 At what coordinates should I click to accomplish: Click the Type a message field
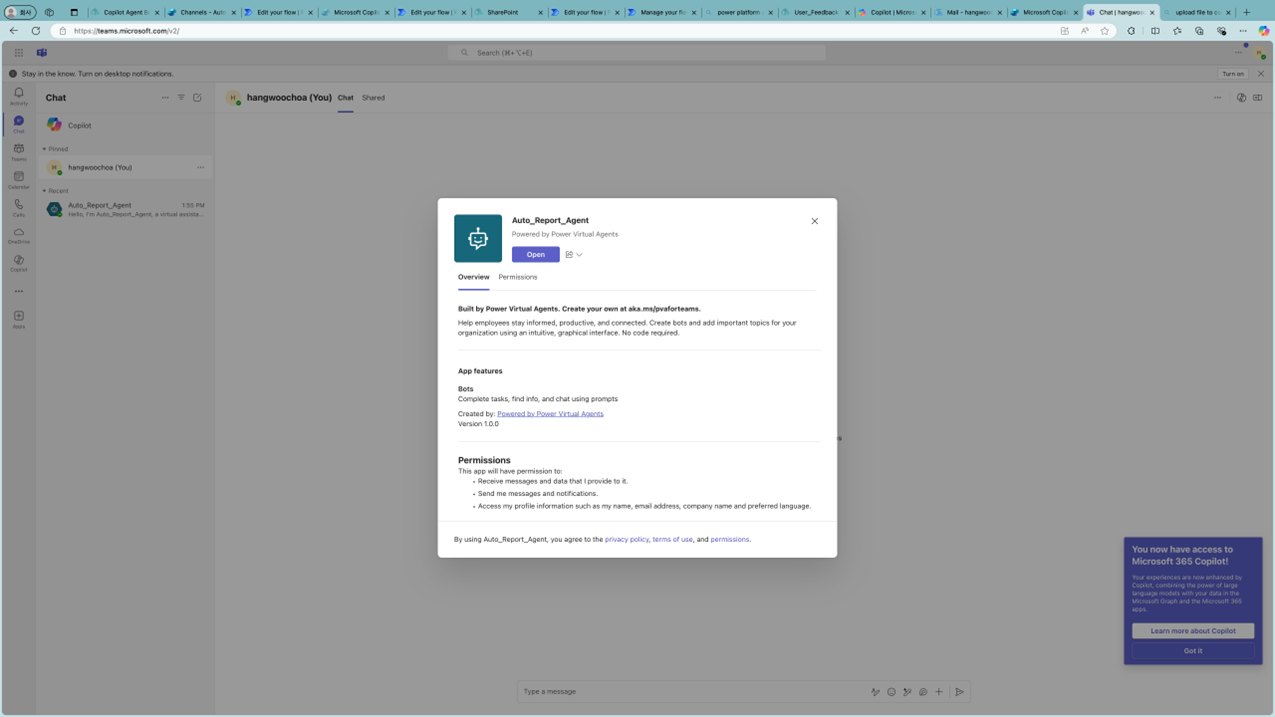point(692,692)
